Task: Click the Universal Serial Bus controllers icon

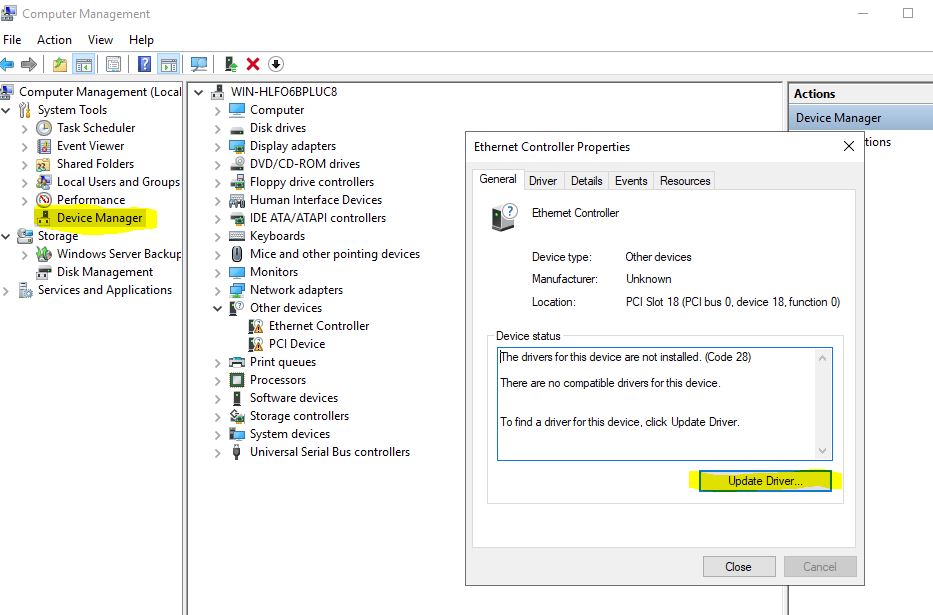Action: pos(237,452)
